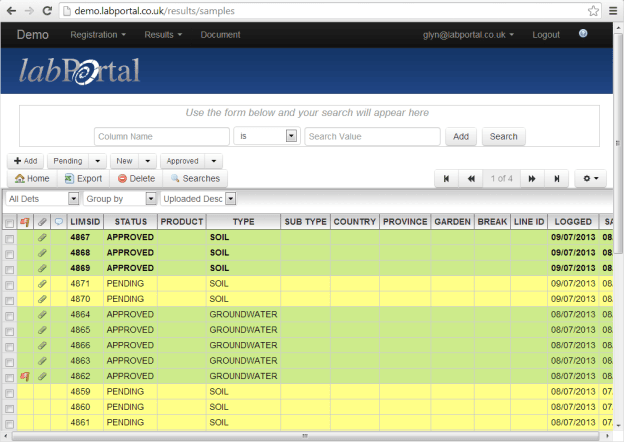Expand the Pending button dropdown arrow
The height and width of the screenshot is (442, 624).
(x=98, y=161)
